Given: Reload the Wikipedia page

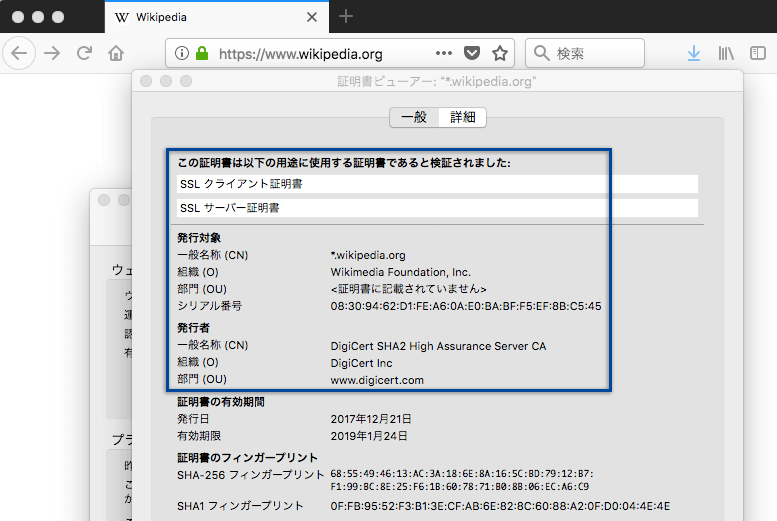Looking at the screenshot, I should (84, 53).
